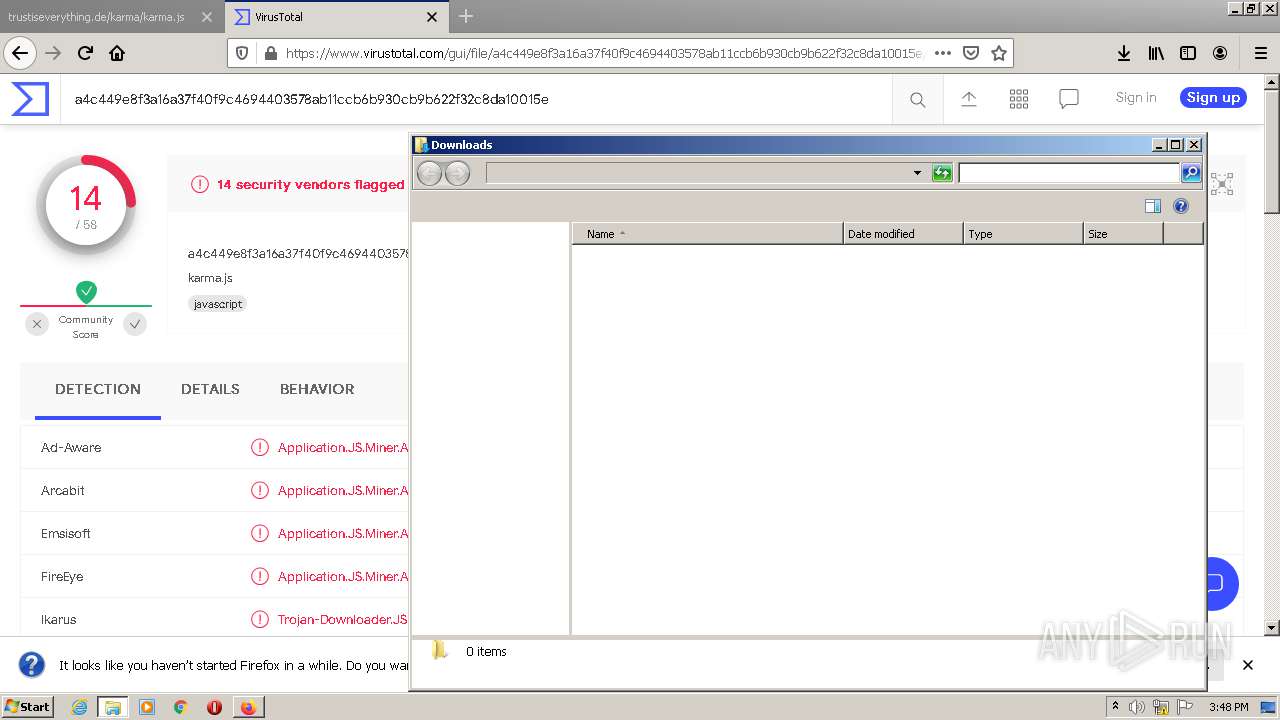Sort by the Date modified column
The width and height of the screenshot is (1280, 720).
903,234
